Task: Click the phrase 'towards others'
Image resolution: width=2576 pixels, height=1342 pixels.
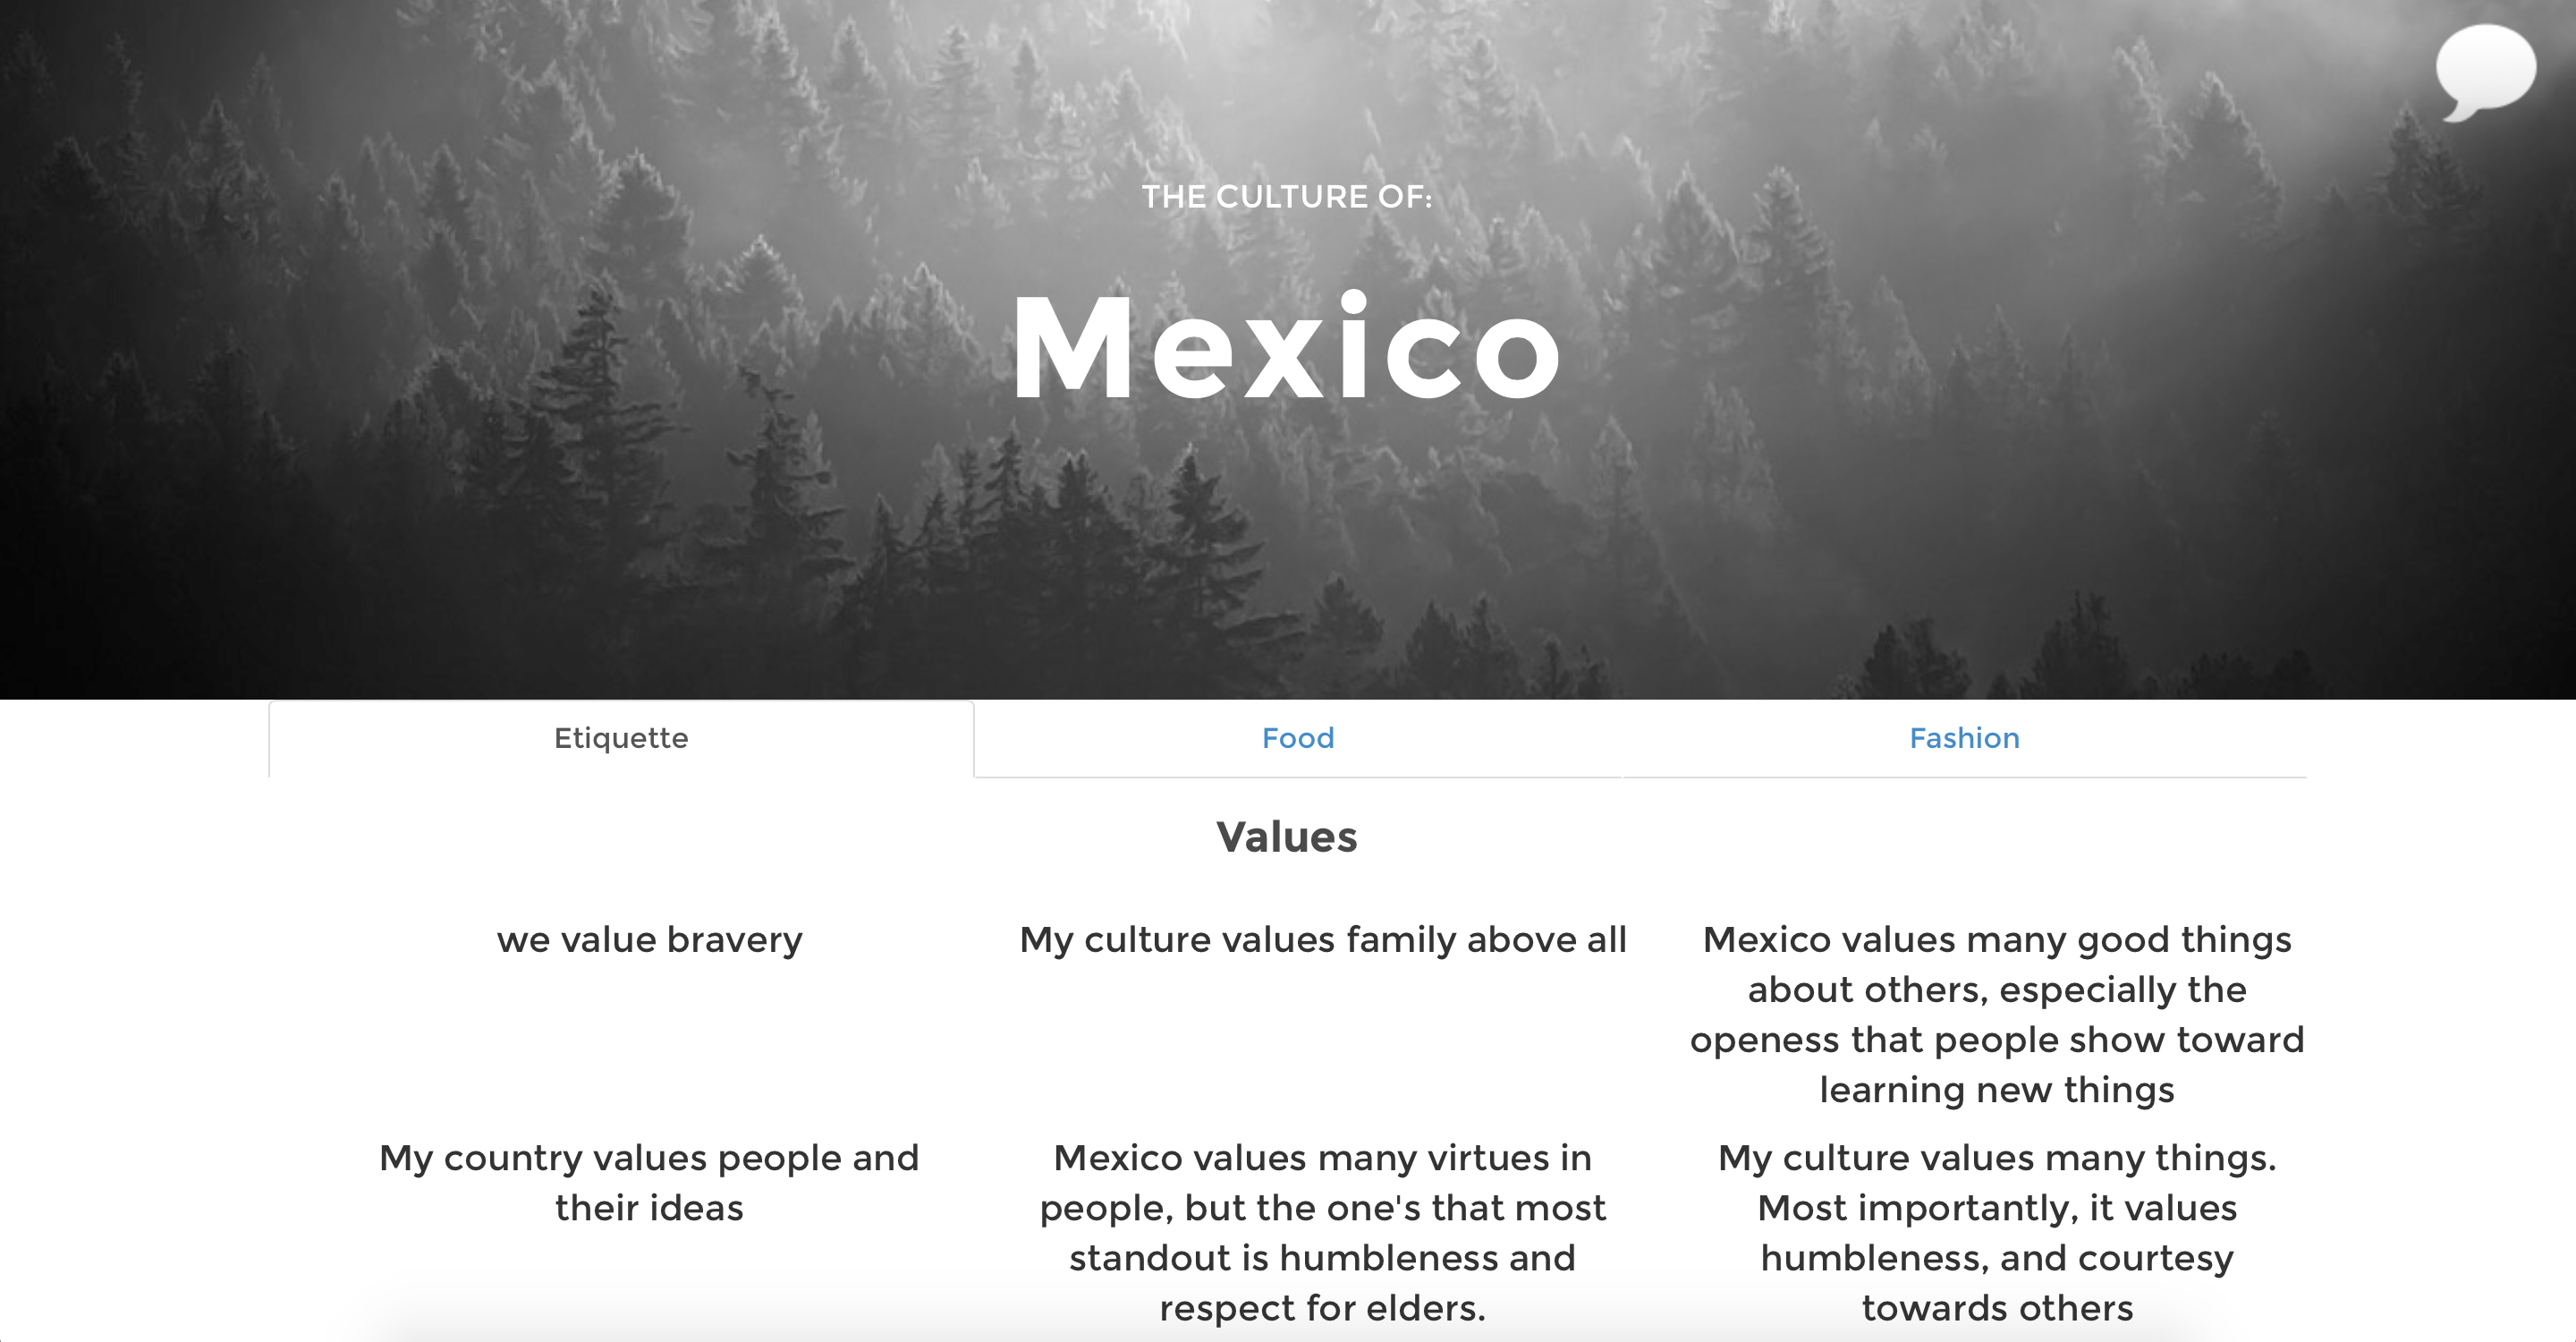Action: click(x=1996, y=1308)
